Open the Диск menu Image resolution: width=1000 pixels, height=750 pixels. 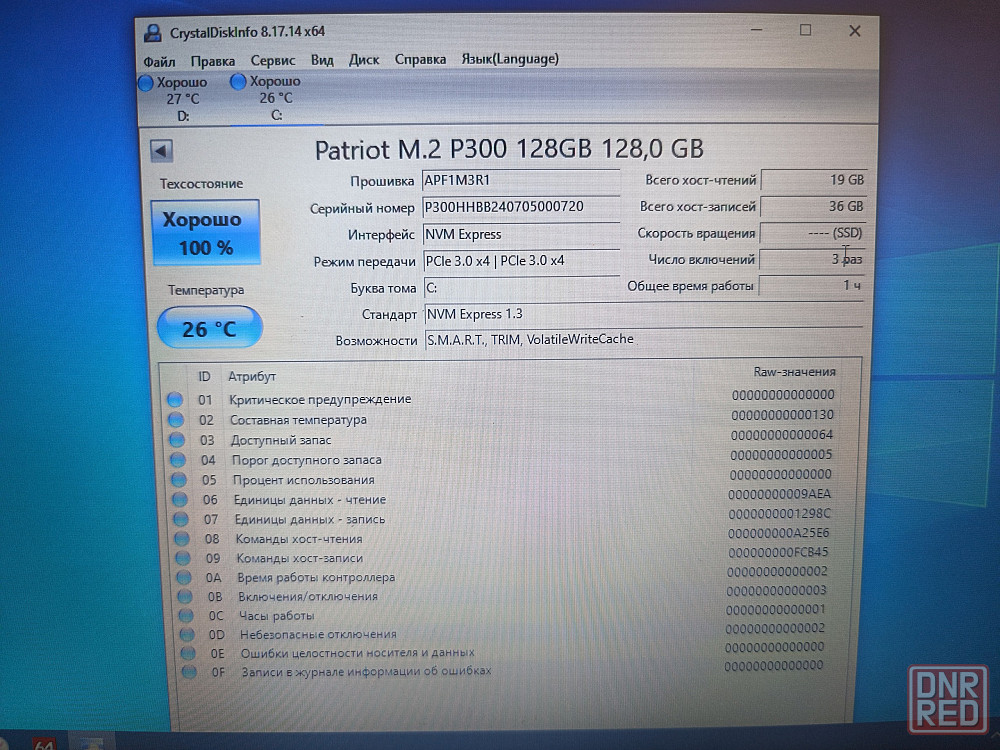point(364,60)
